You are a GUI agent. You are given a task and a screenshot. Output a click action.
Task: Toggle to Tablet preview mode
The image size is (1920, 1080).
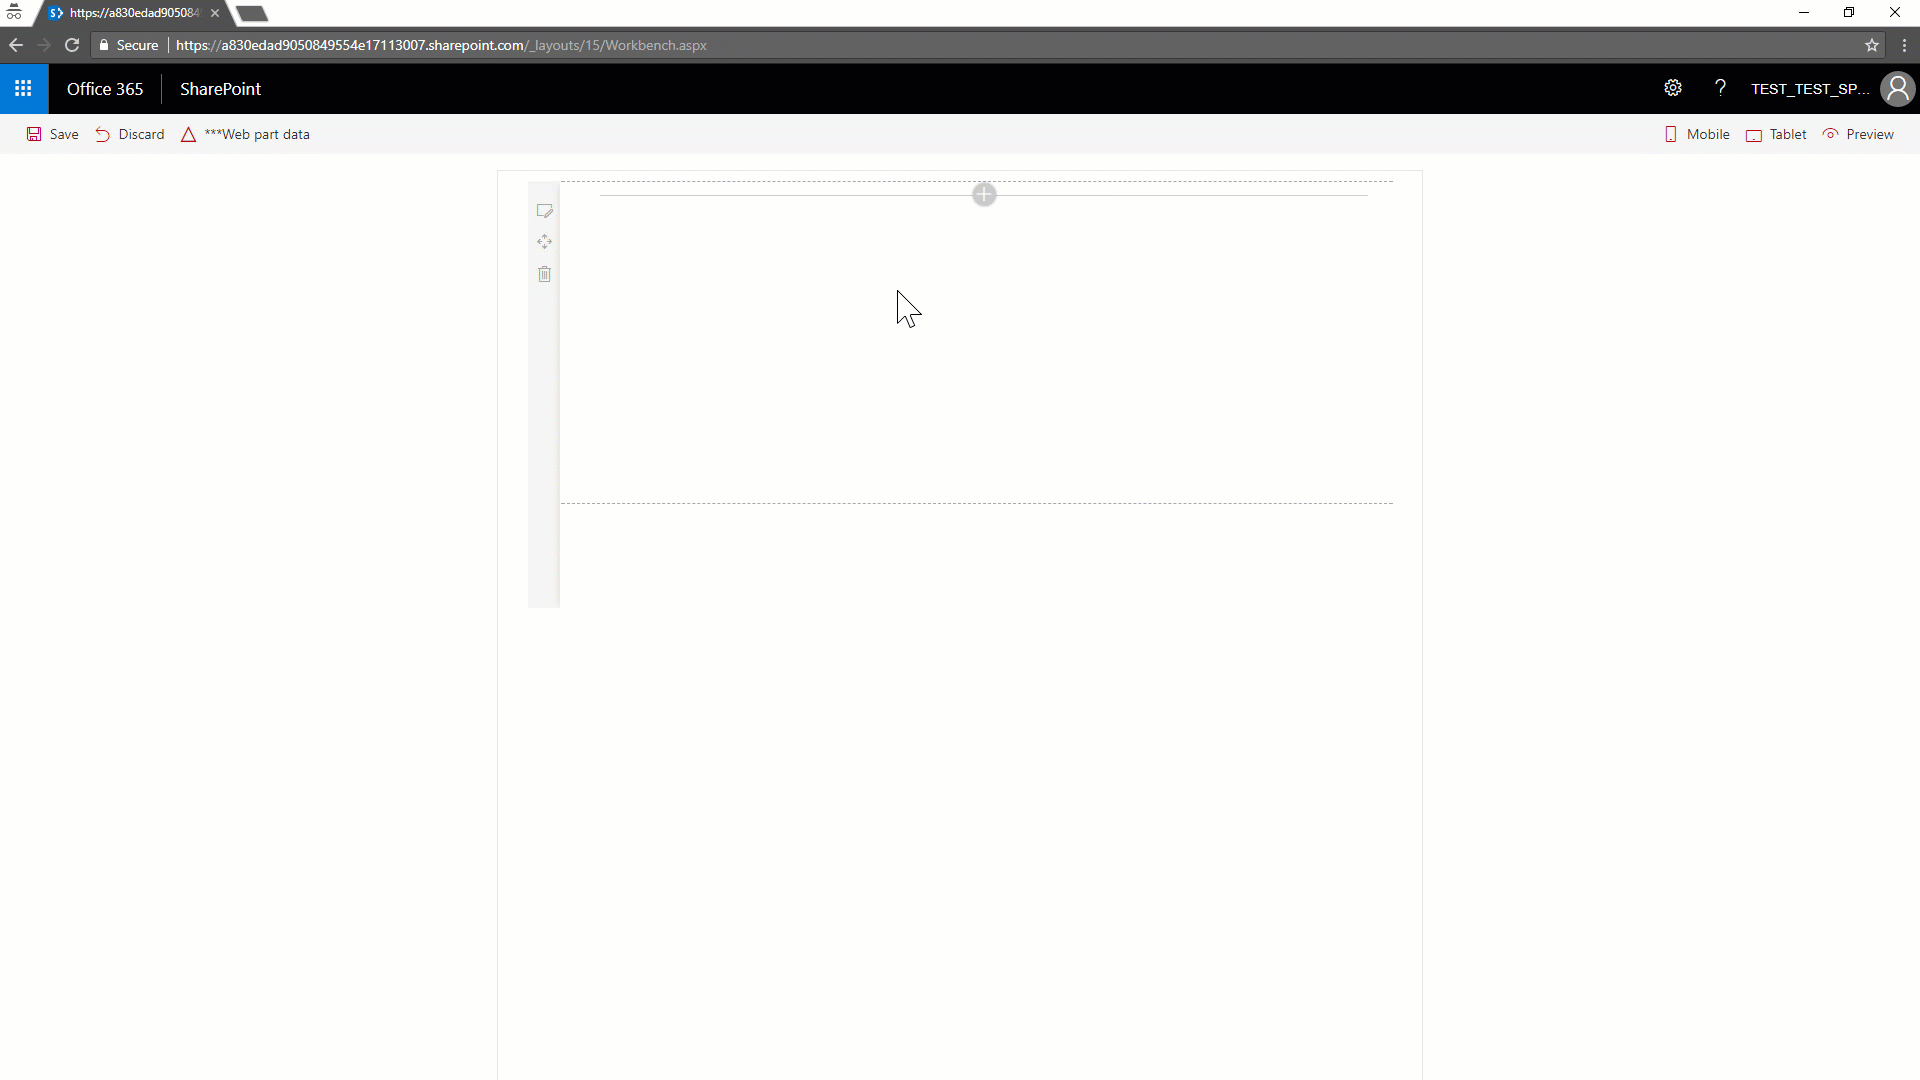[1775, 133]
